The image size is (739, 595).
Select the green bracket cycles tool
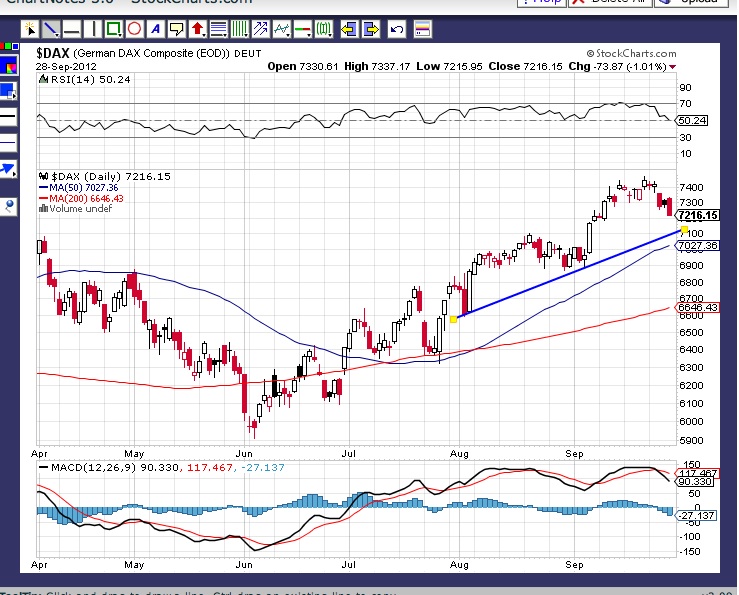coord(323,29)
